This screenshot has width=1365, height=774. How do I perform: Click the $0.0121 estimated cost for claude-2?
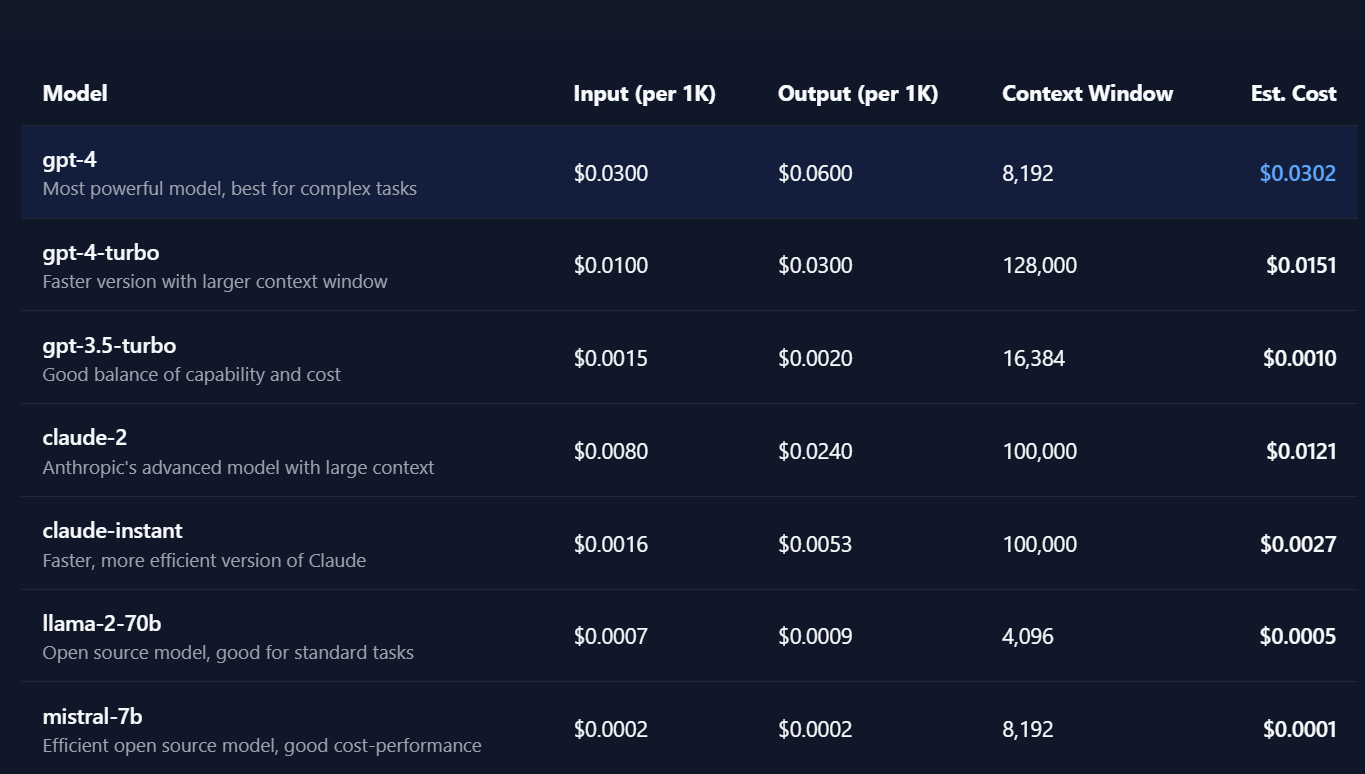click(1301, 451)
